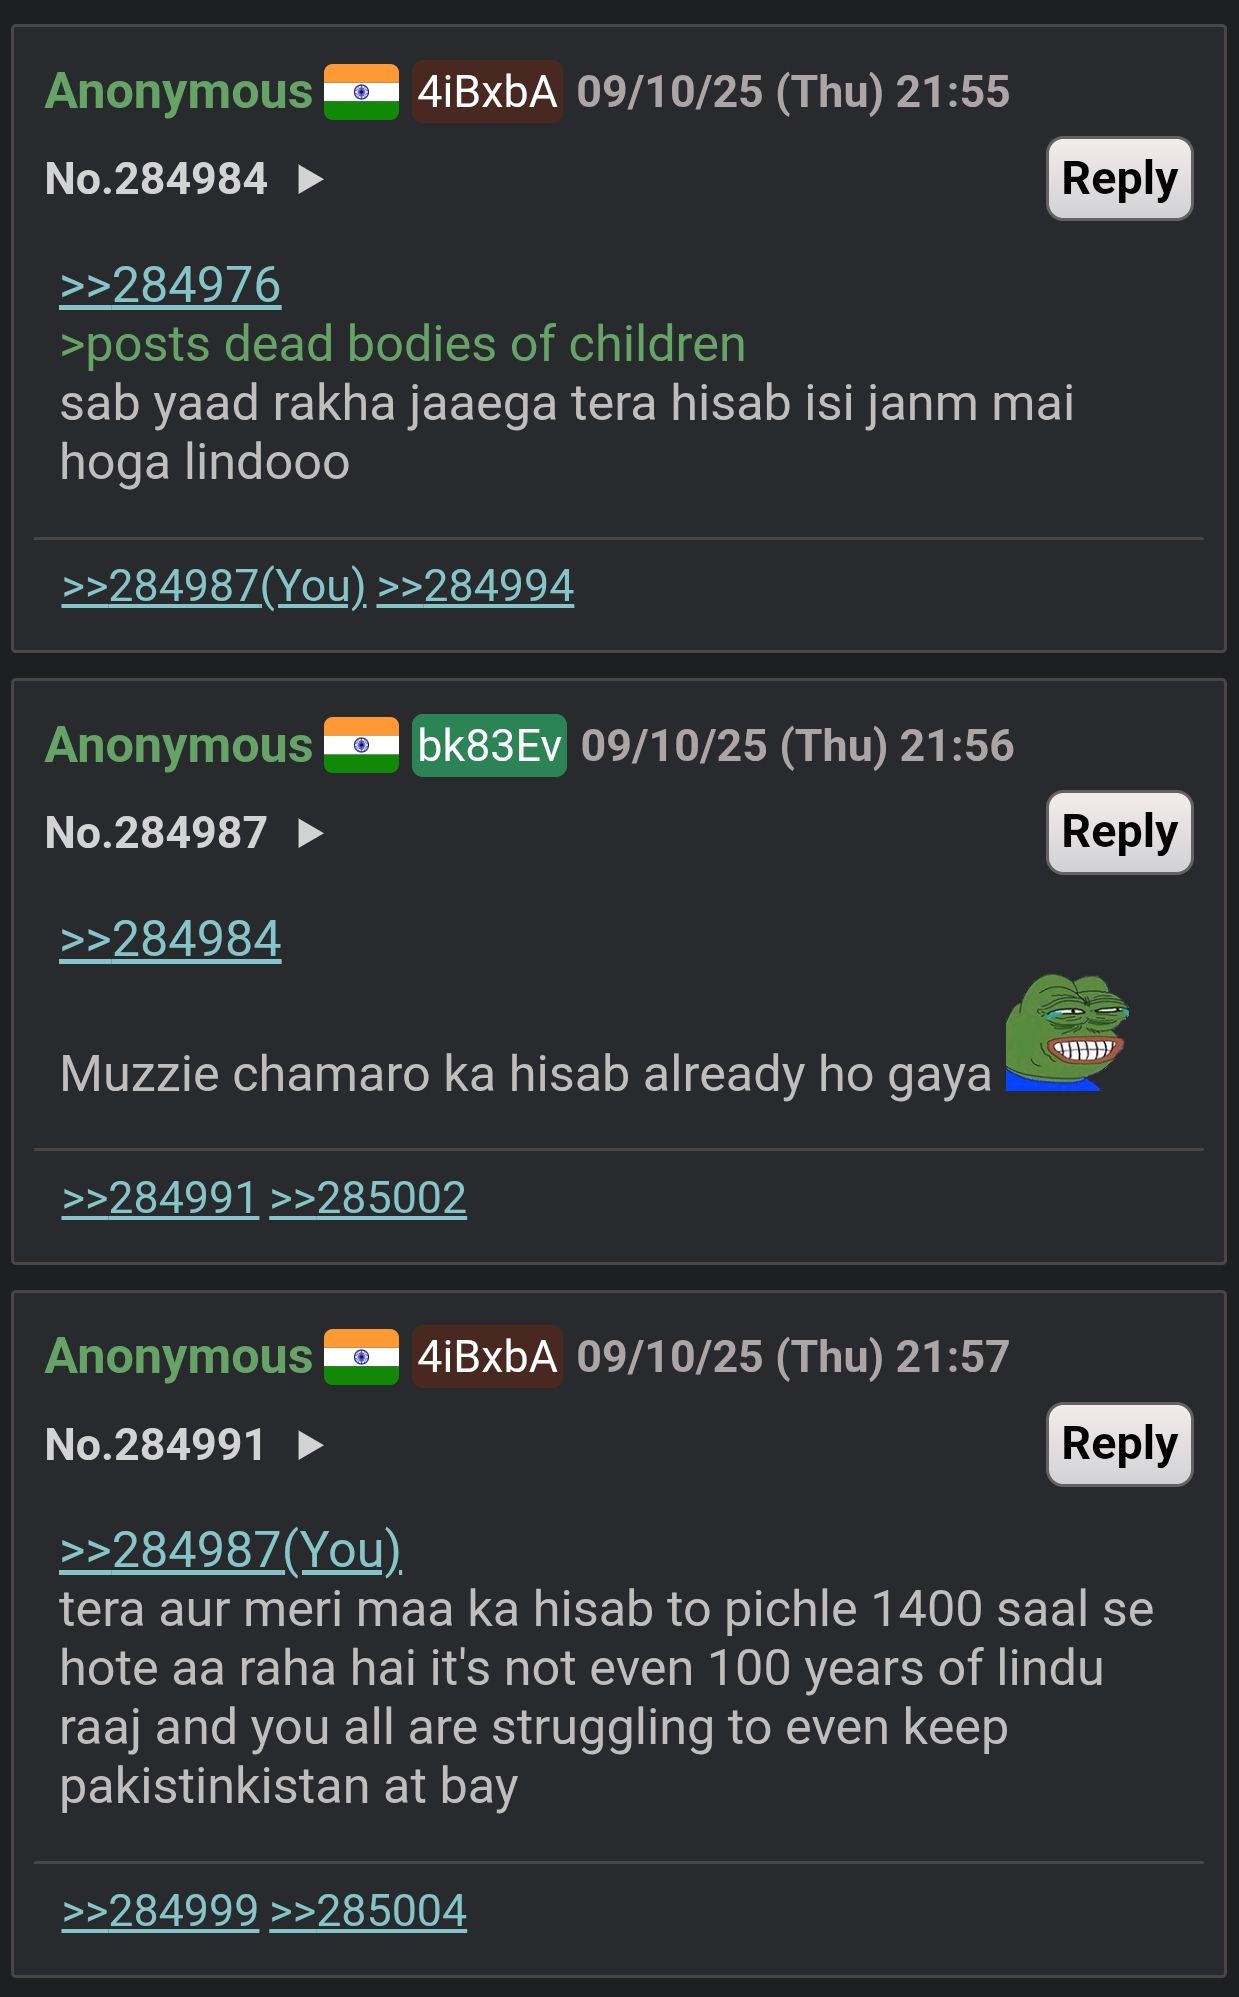Open post menu arrow beside No.284984
Viewport: 1239px width, 1997px height.
(311, 179)
